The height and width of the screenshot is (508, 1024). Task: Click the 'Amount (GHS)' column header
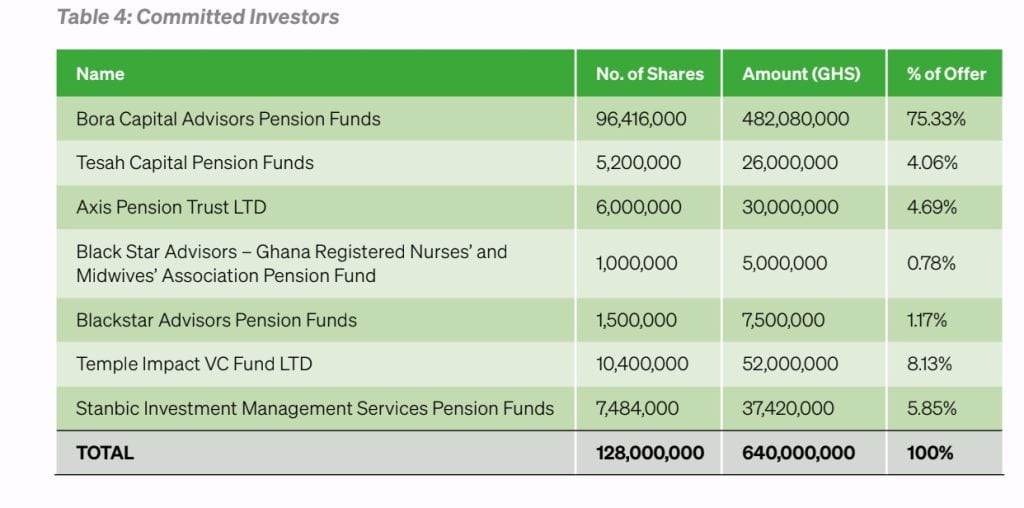(800, 73)
